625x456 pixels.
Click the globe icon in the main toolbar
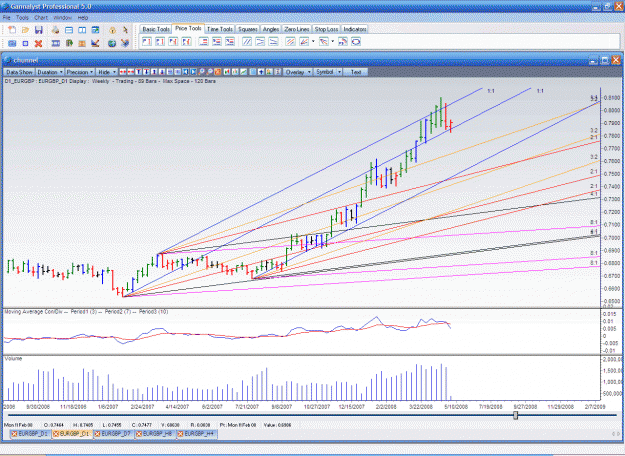pyautogui.click(x=112, y=43)
